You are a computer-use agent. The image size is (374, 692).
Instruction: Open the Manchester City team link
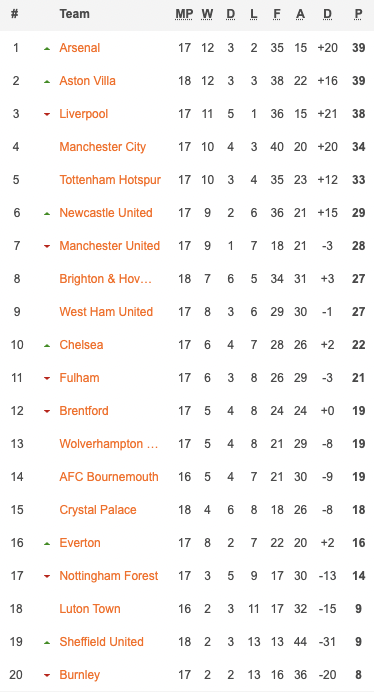[102, 147]
